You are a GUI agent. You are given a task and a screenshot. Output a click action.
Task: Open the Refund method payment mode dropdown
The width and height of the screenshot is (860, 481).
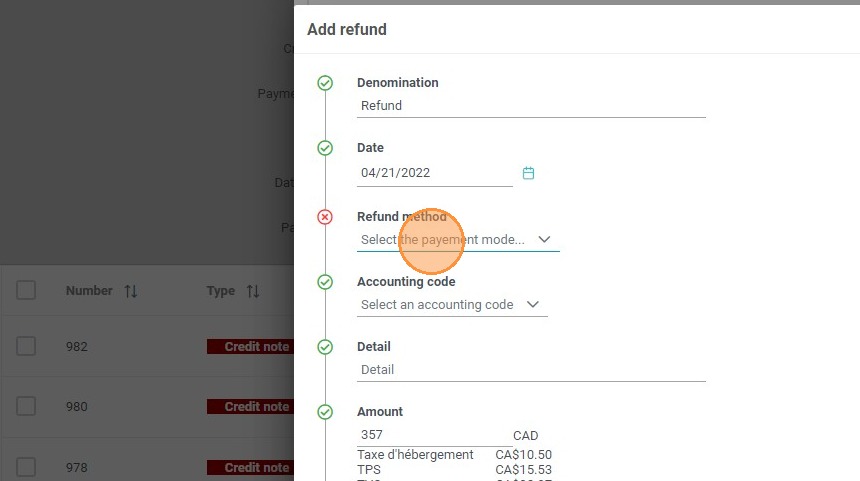[x=458, y=240]
